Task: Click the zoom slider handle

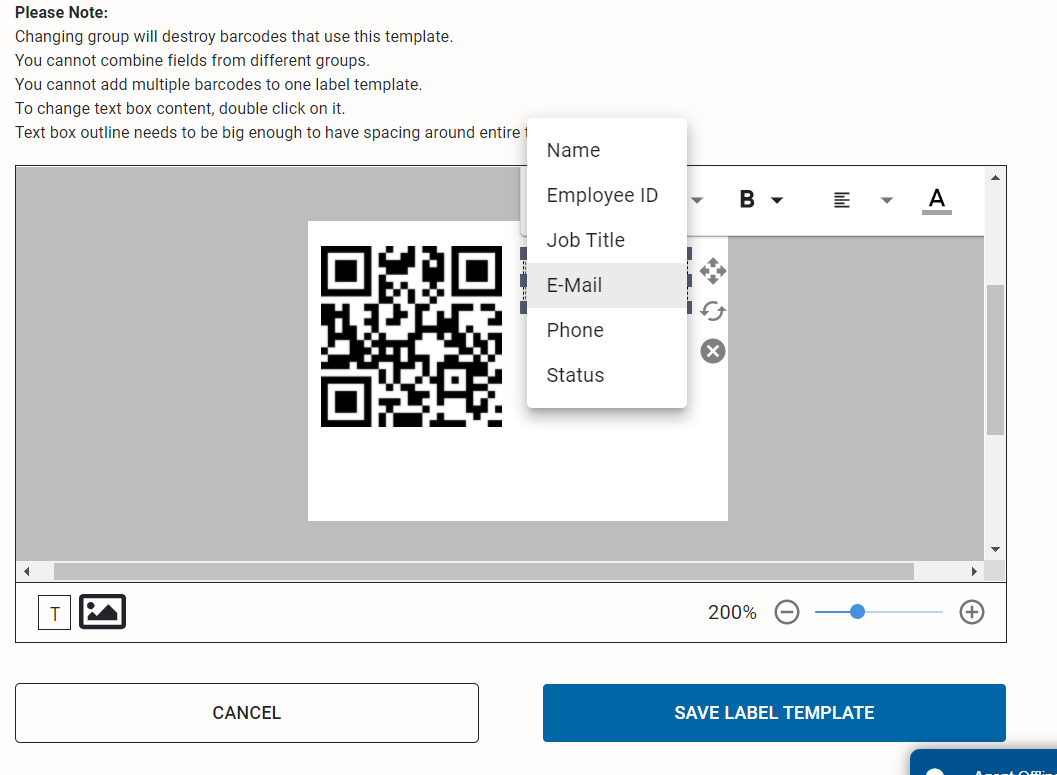Action: (857, 612)
